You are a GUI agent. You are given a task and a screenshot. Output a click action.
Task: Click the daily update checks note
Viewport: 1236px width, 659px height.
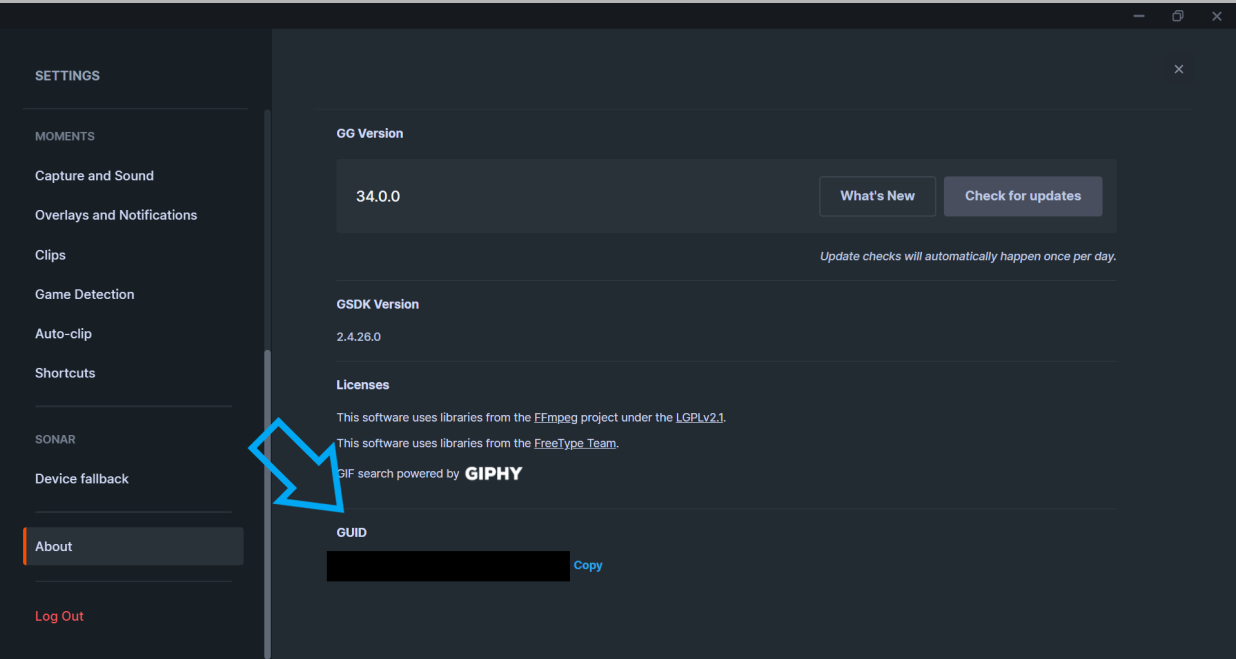click(x=968, y=256)
